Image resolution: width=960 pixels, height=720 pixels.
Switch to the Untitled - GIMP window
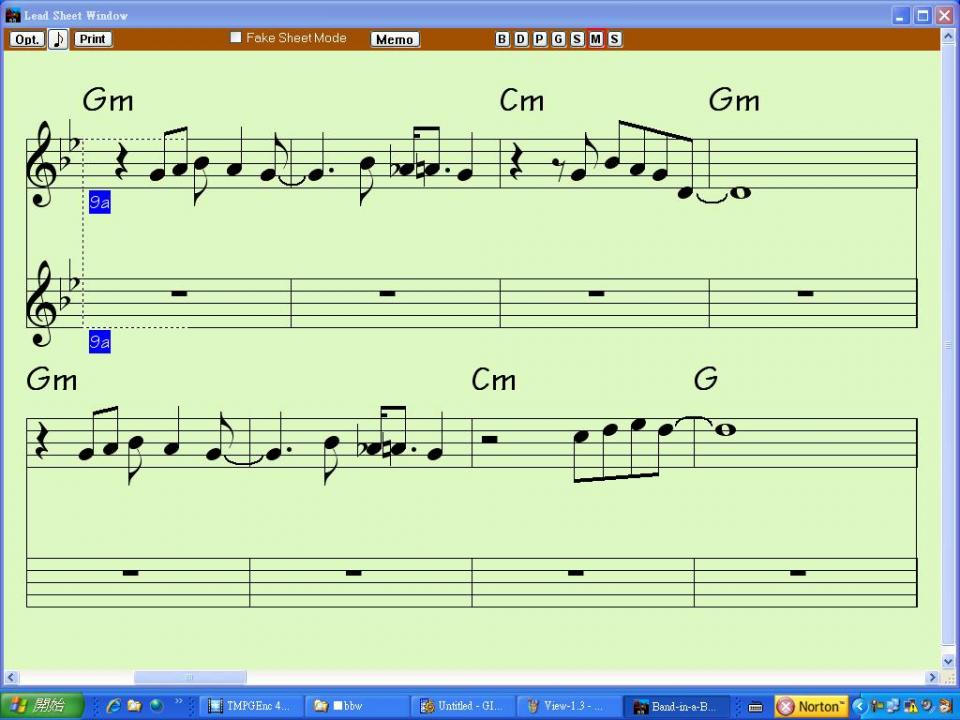pos(461,706)
